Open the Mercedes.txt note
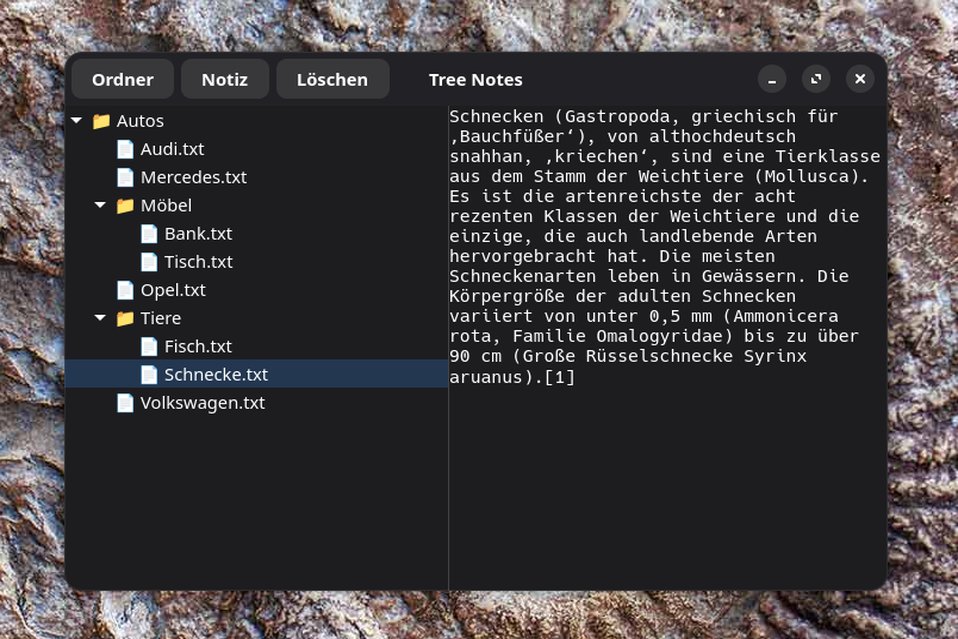 coord(194,177)
